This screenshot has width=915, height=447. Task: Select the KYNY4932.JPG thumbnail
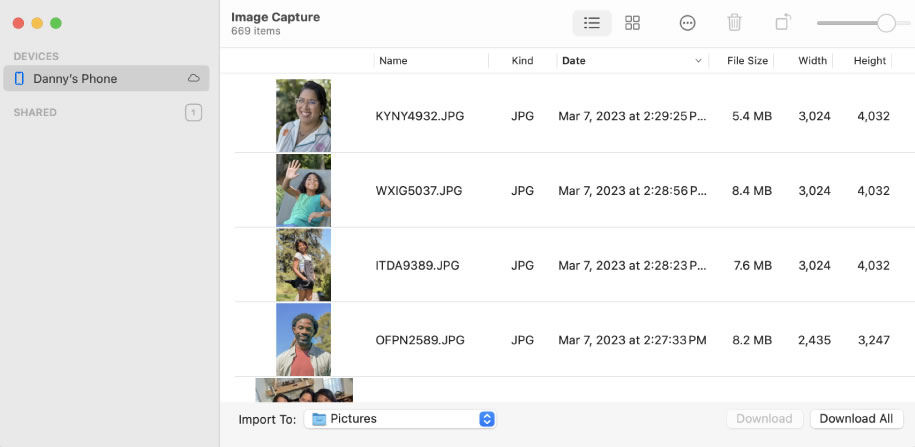303,116
